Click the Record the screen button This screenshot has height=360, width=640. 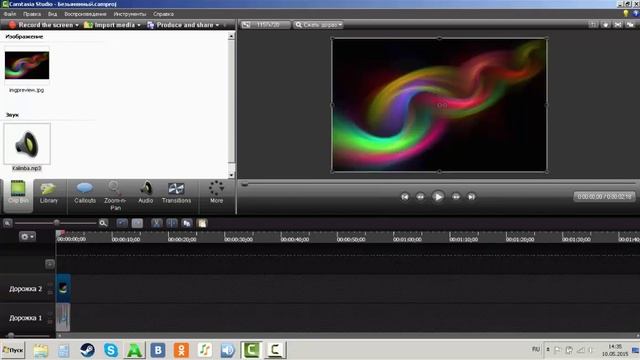[x=41, y=25]
